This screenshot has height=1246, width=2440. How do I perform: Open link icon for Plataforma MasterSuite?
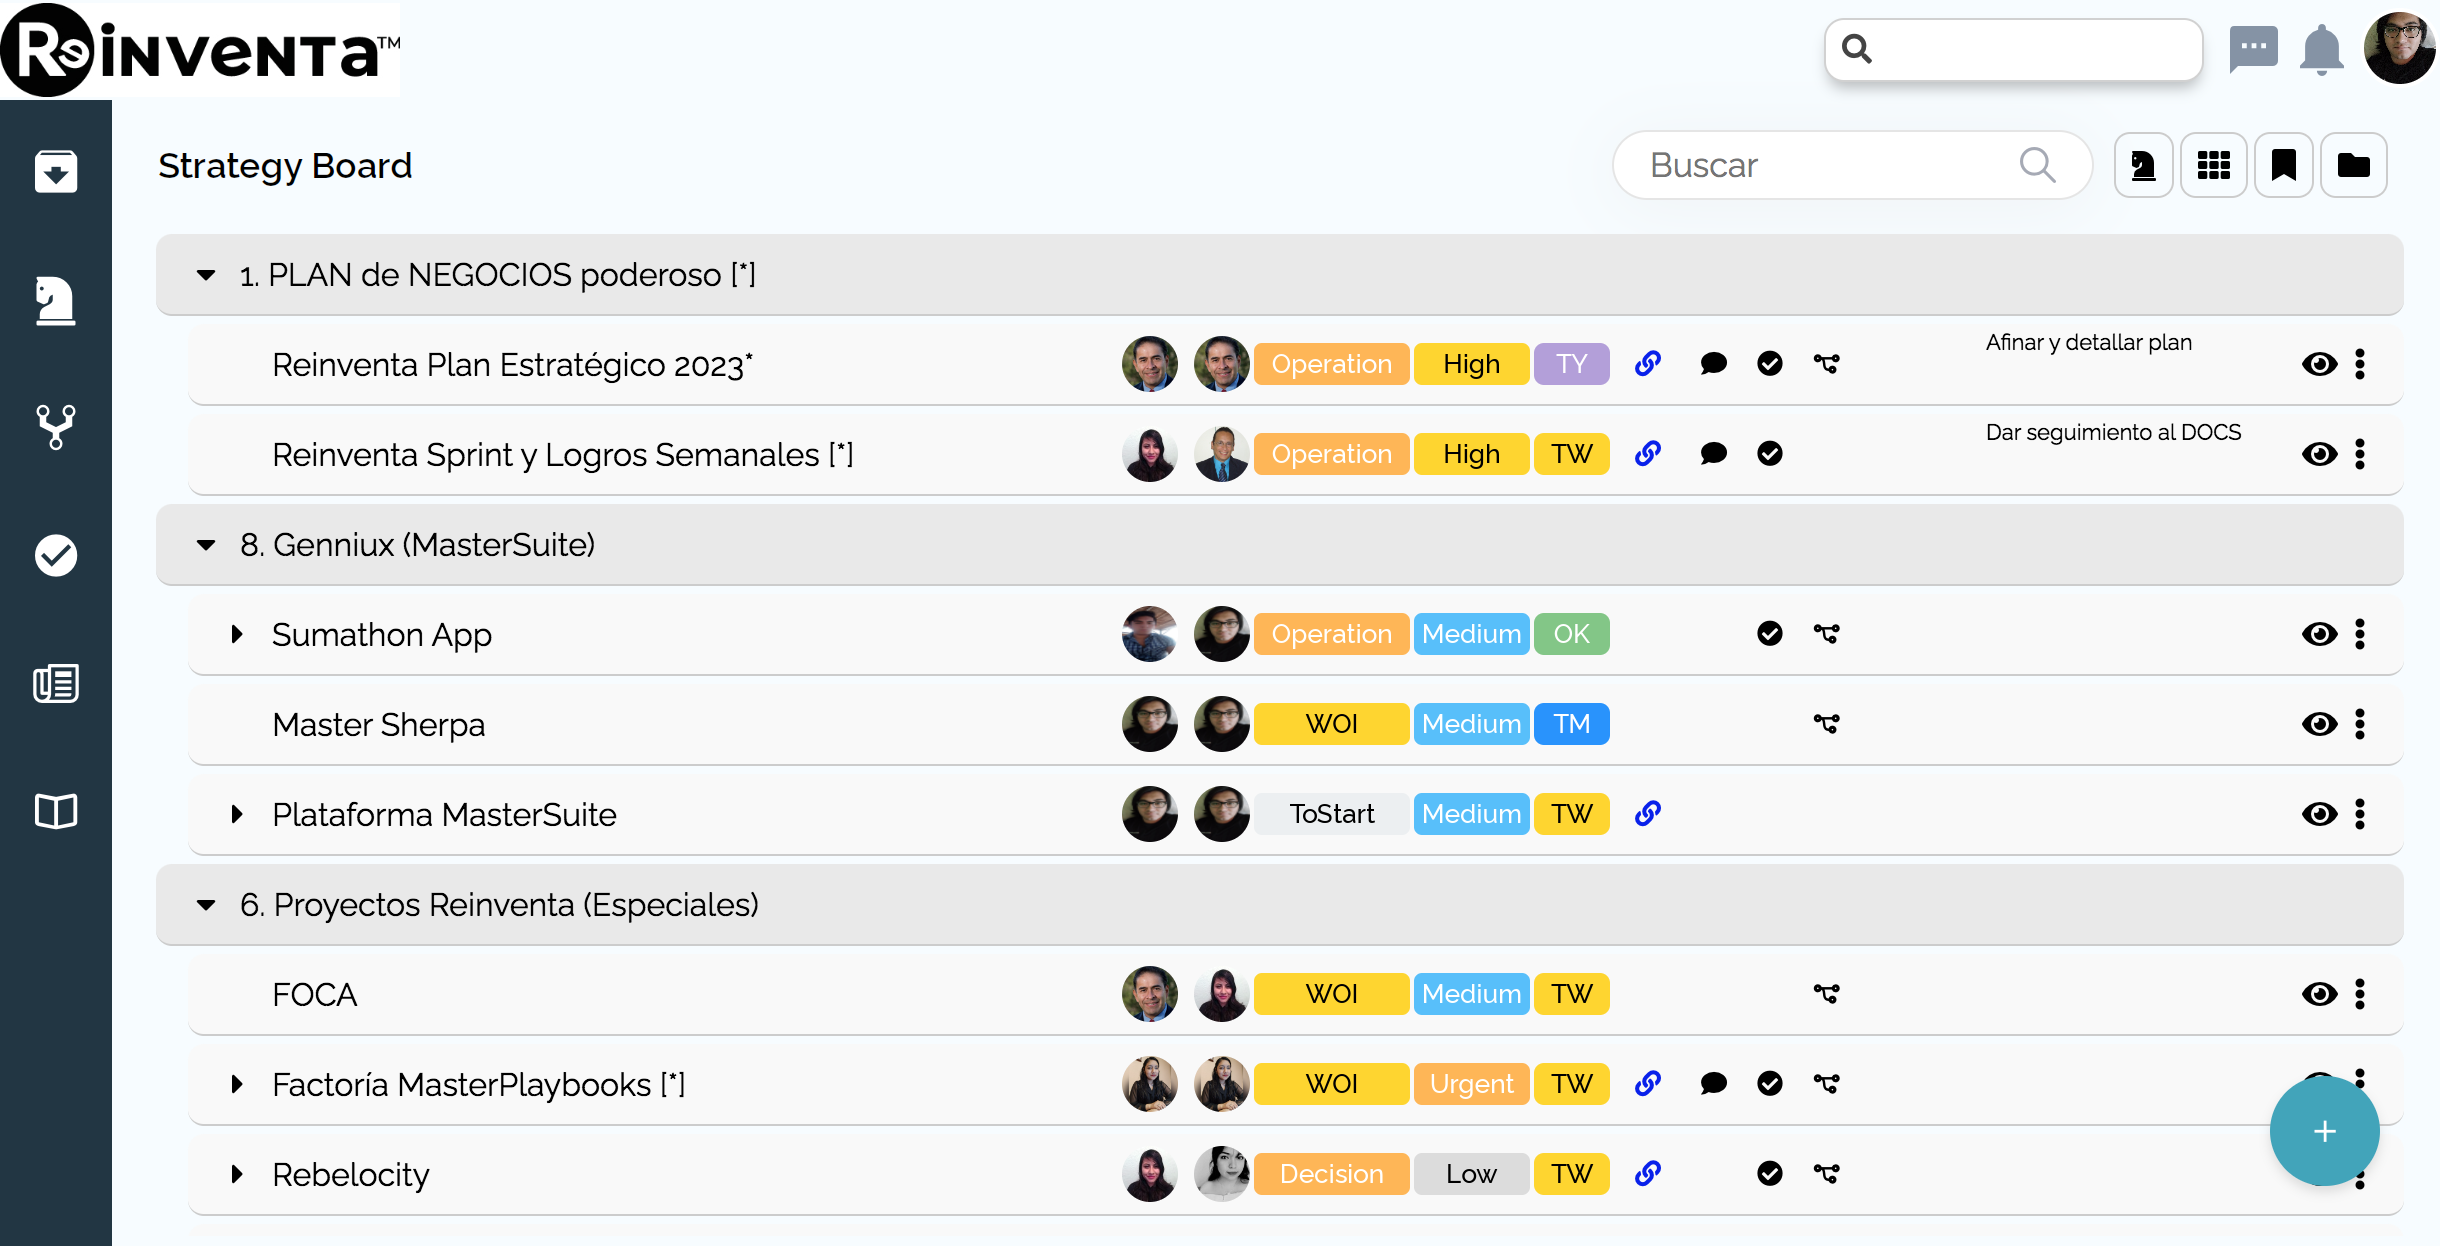(1648, 814)
